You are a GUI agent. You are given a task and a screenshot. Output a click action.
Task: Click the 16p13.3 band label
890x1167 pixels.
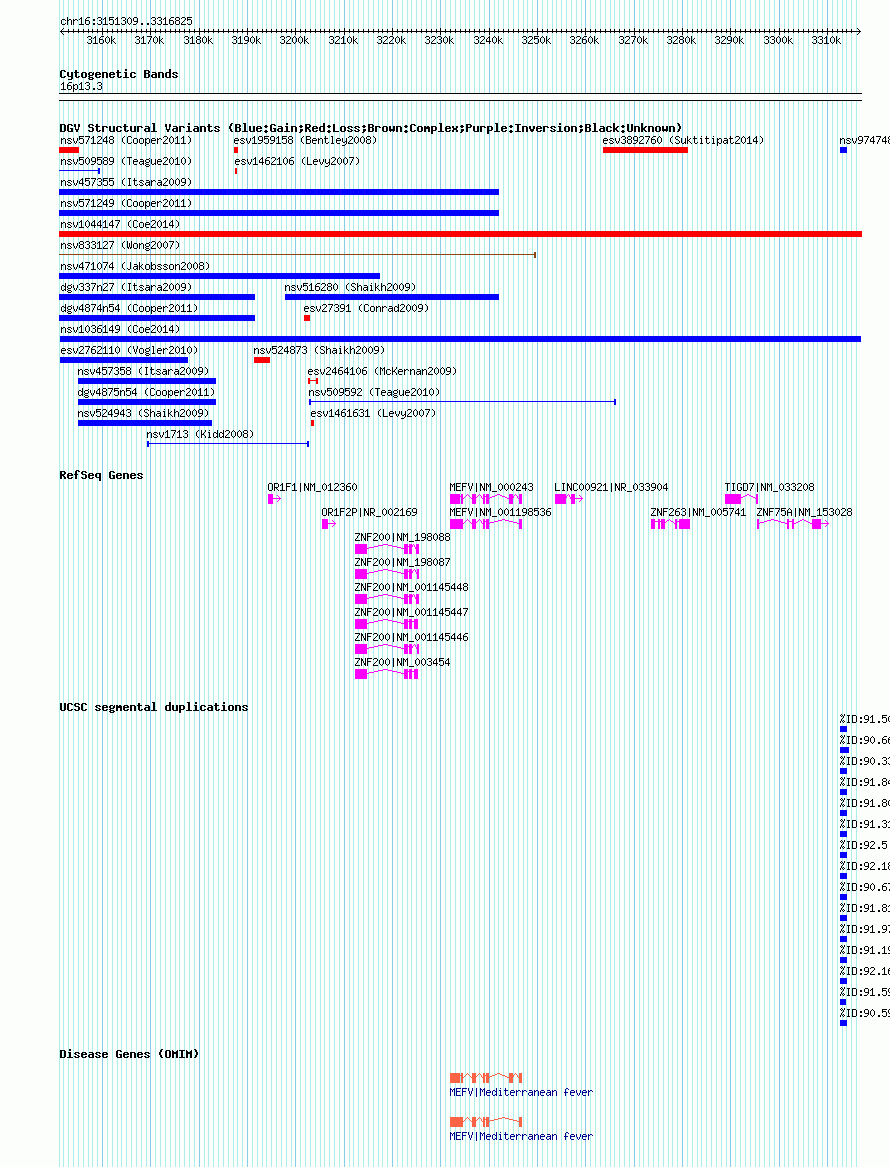pyautogui.click(x=81, y=86)
